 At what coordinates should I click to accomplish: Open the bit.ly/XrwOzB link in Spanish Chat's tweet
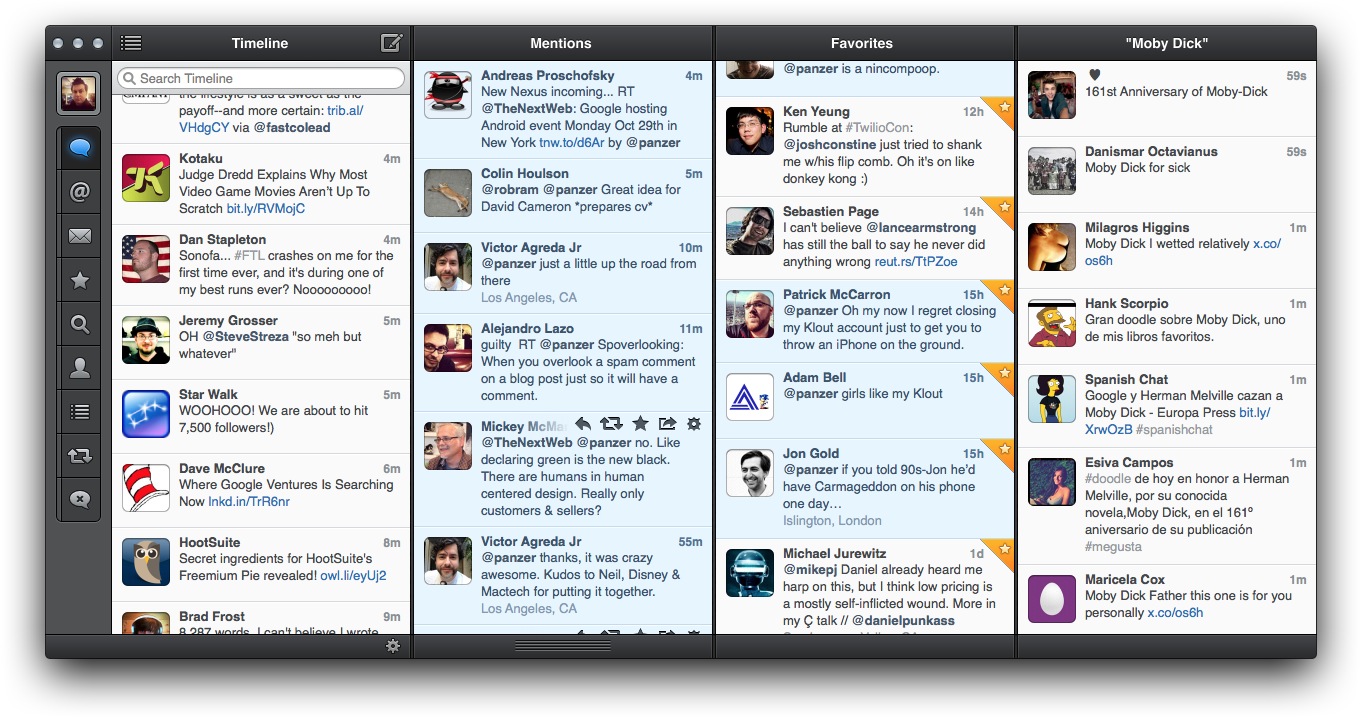(1176, 421)
